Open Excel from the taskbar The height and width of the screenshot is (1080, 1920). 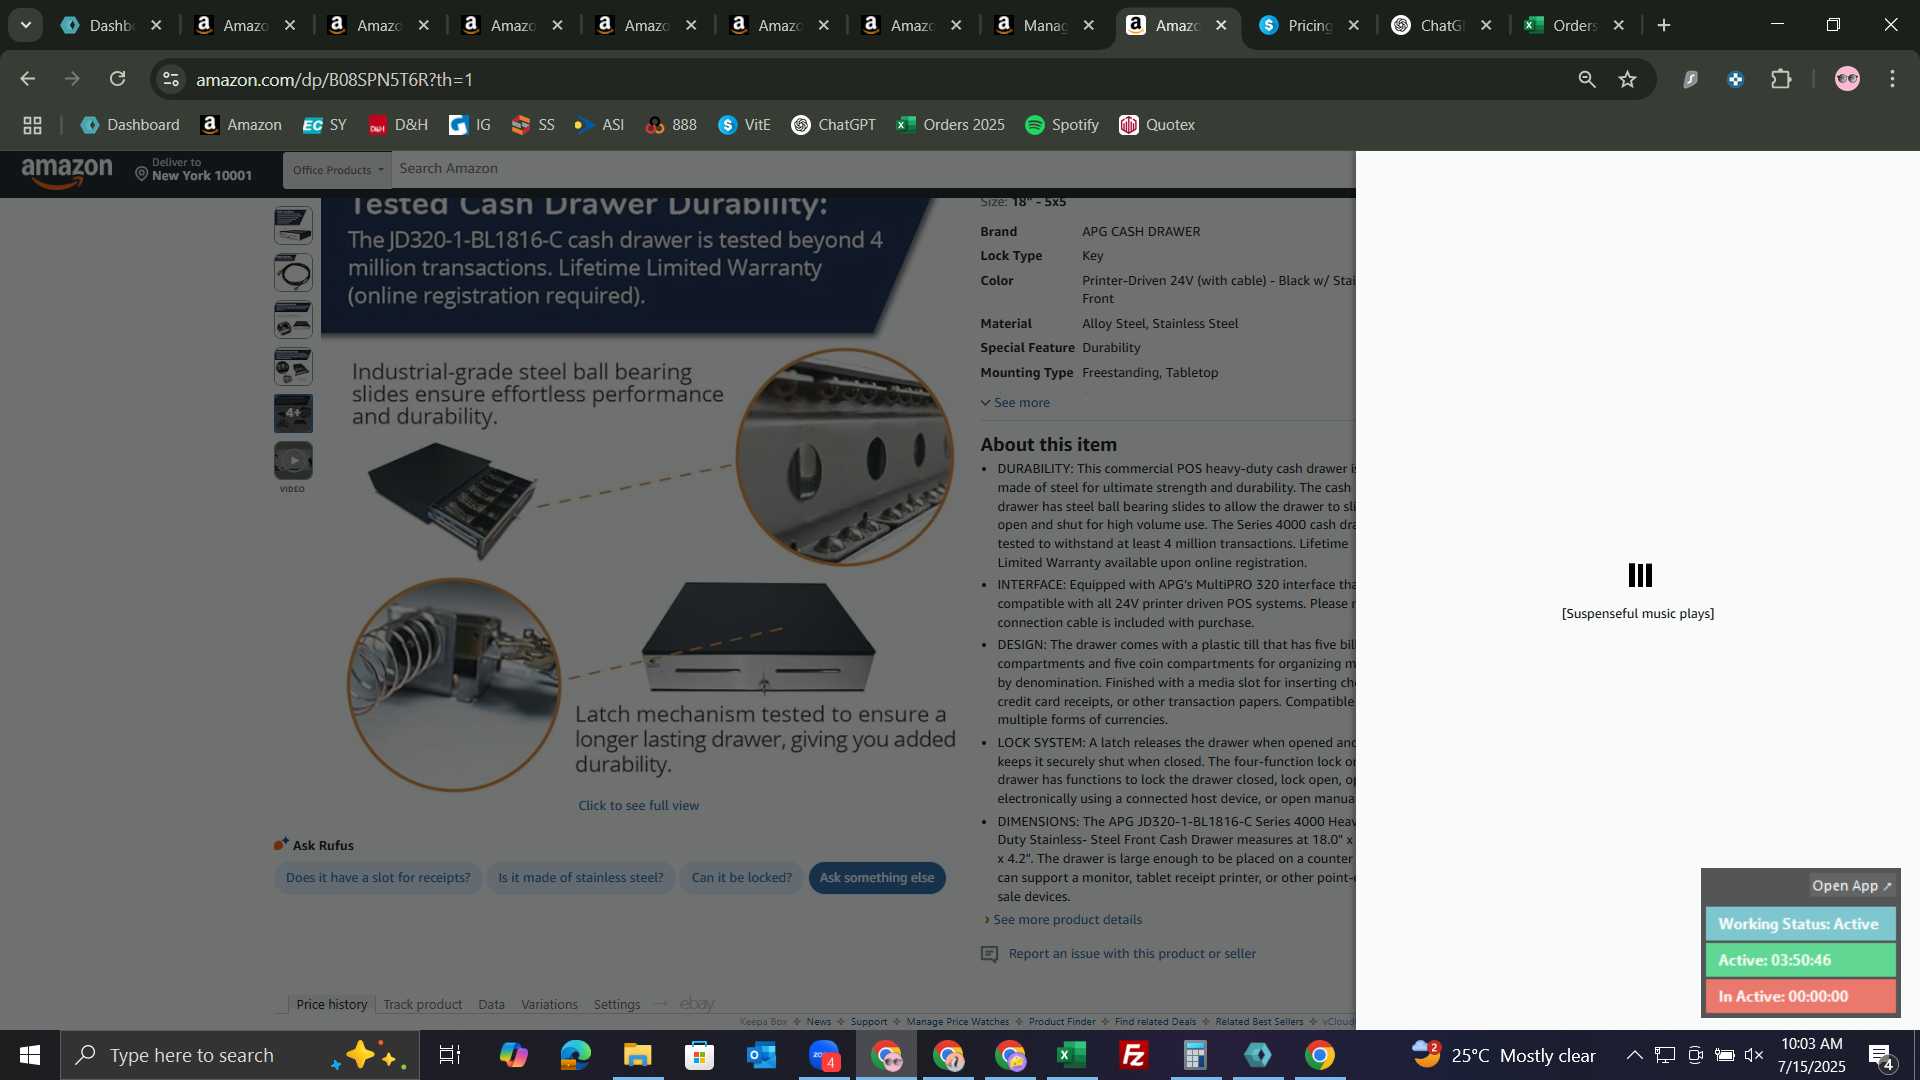[1072, 1055]
